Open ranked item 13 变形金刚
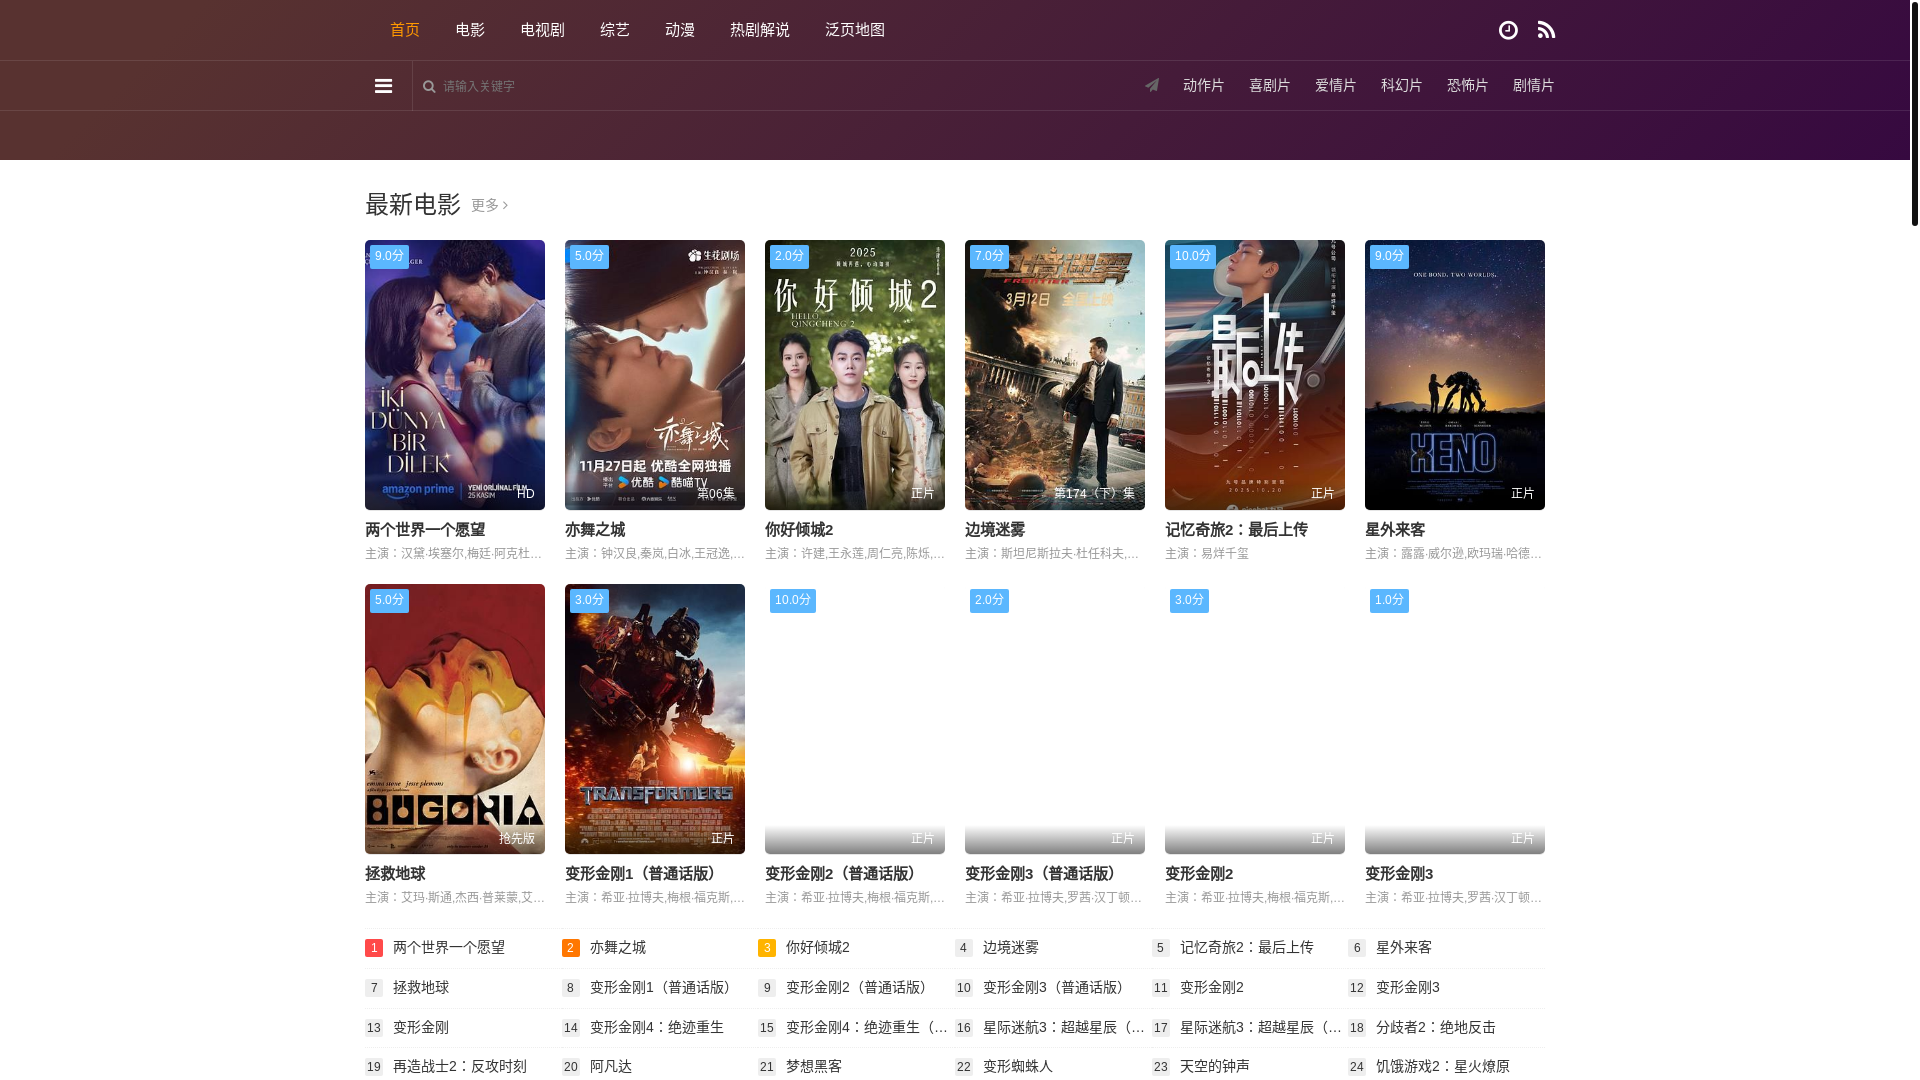Image resolution: width=1920 pixels, height=1080 pixels. pyautogui.click(x=421, y=1027)
